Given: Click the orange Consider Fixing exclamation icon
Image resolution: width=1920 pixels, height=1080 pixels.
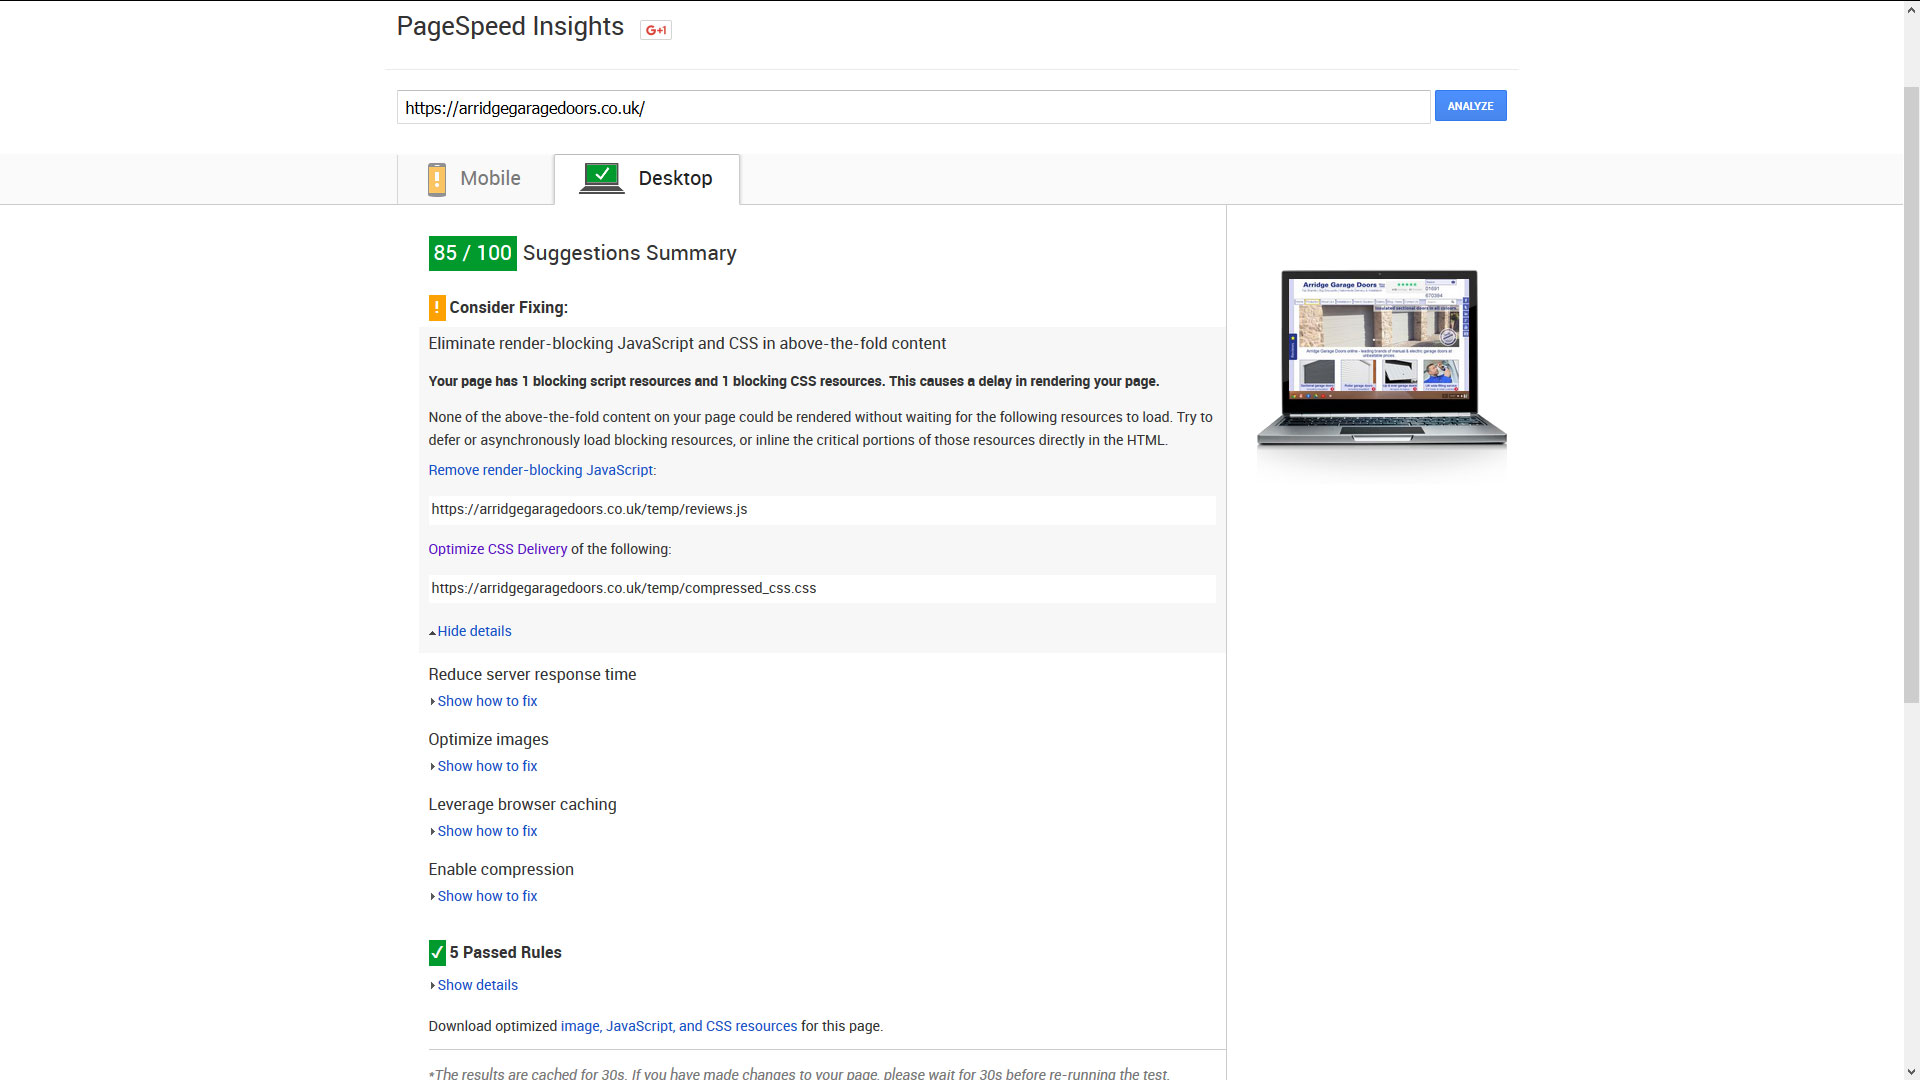Looking at the screenshot, I should 437,308.
